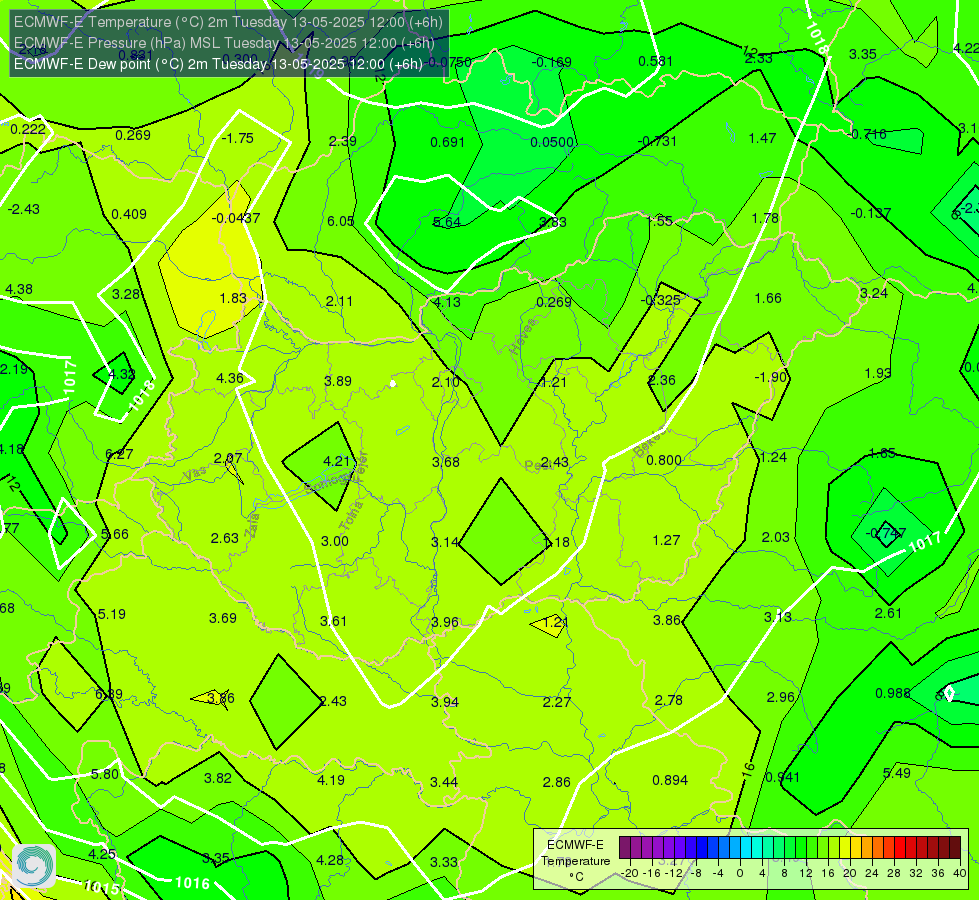Click the dew point value -0.731
The image size is (979, 900).
tap(657, 141)
